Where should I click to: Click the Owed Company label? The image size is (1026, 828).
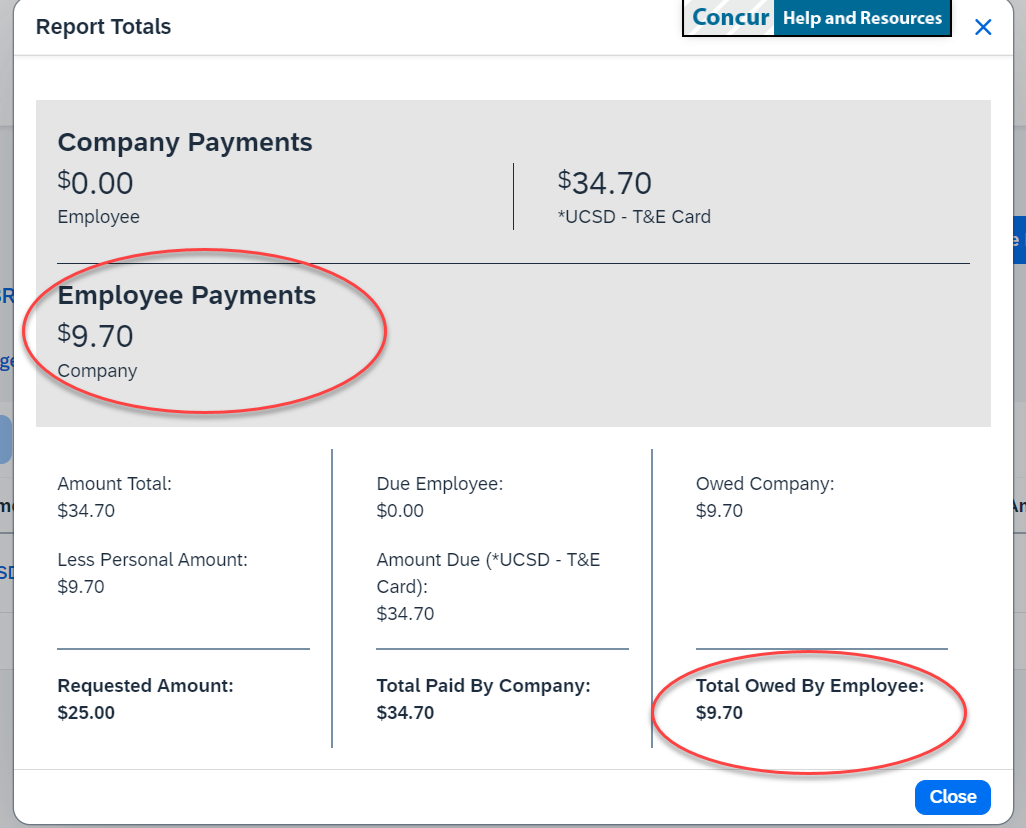coord(765,484)
